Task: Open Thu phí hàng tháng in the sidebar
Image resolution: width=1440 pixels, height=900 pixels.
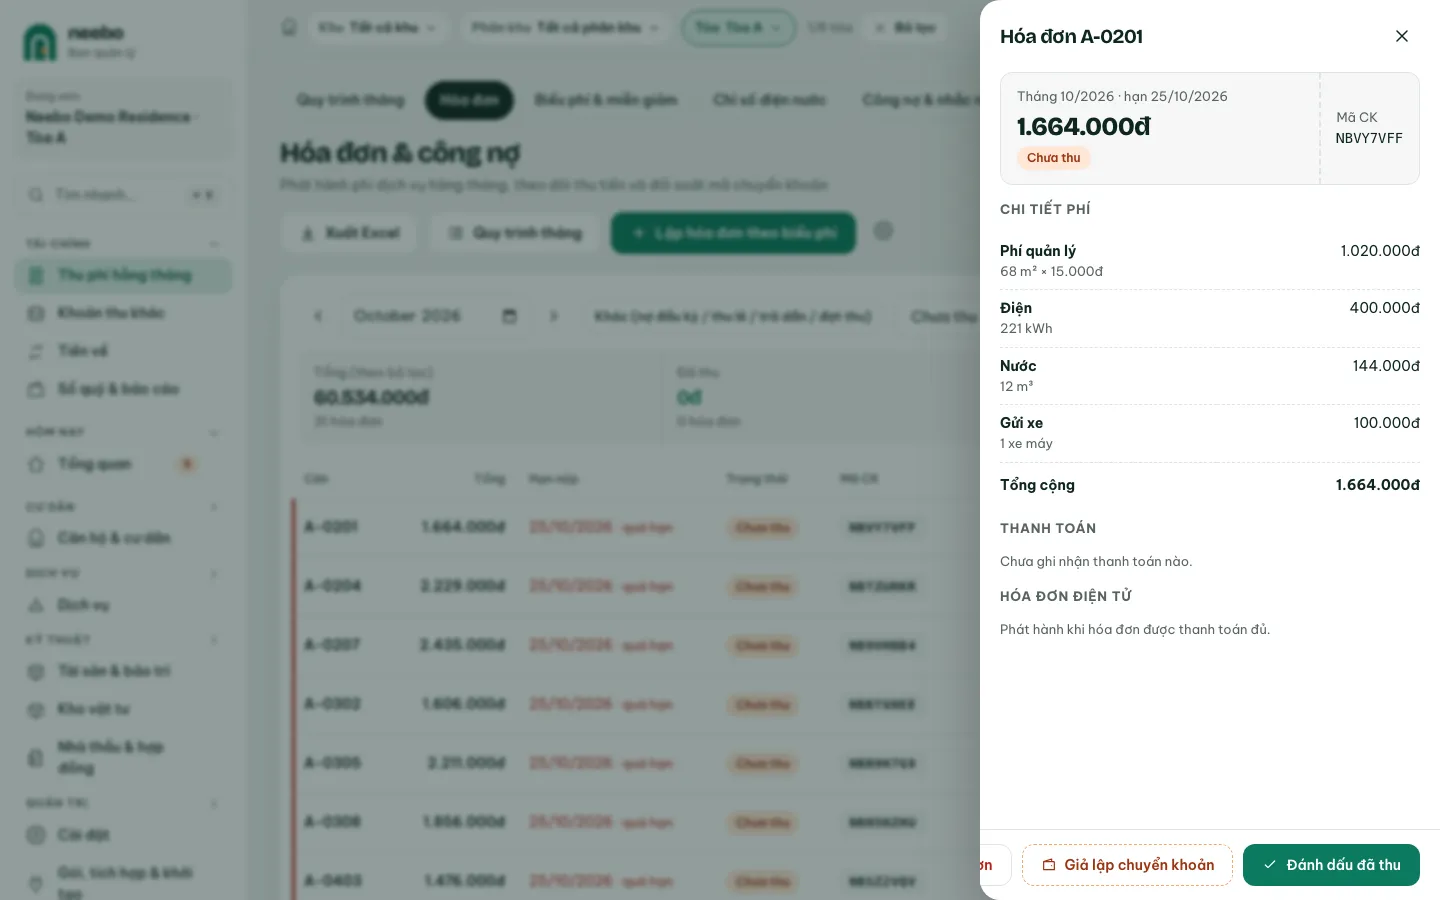Action: 123,275
